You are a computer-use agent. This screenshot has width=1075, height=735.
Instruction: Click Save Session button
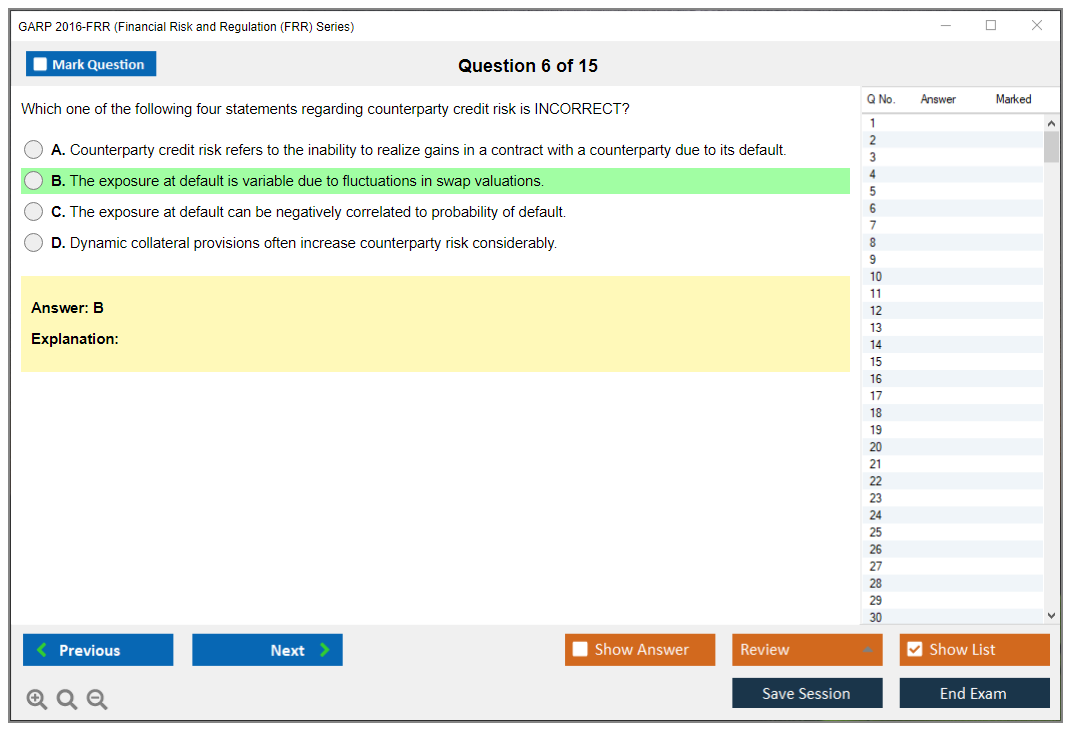click(x=806, y=694)
